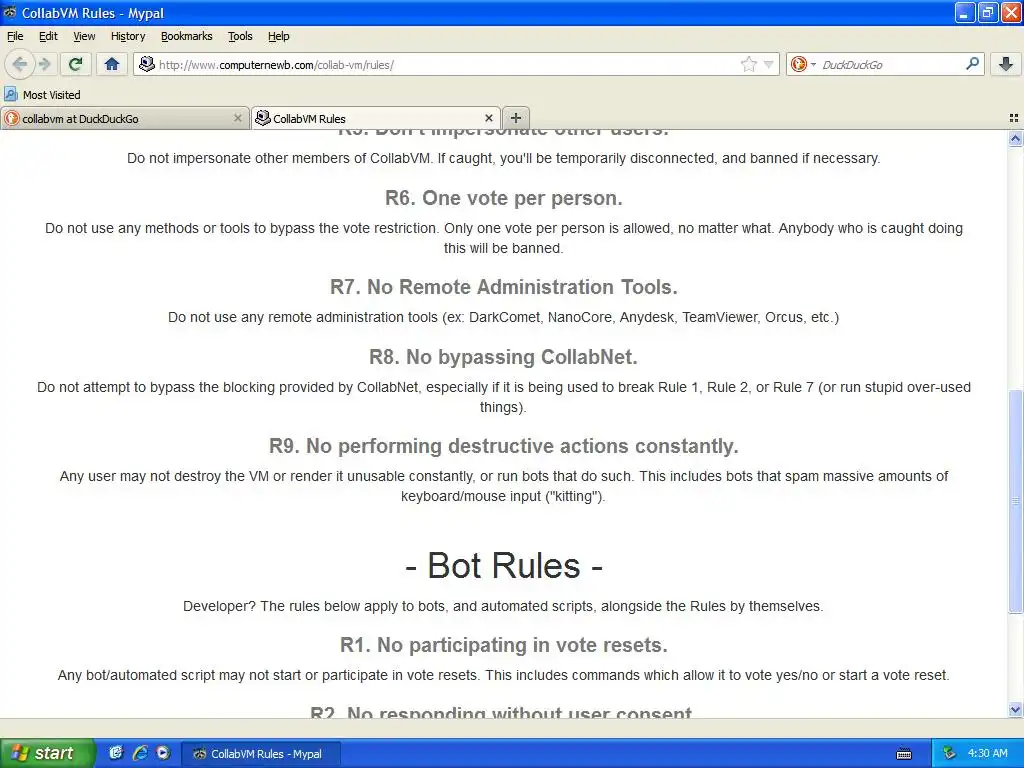Launch Internet Explorer from quick launch
The height and width of the screenshot is (768, 1024).
140,753
